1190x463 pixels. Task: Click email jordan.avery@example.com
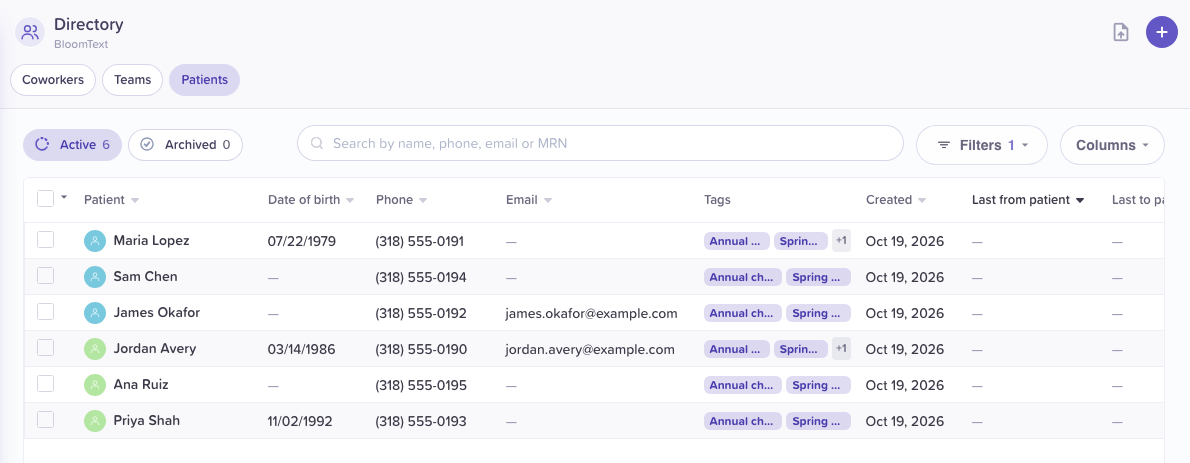590,349
